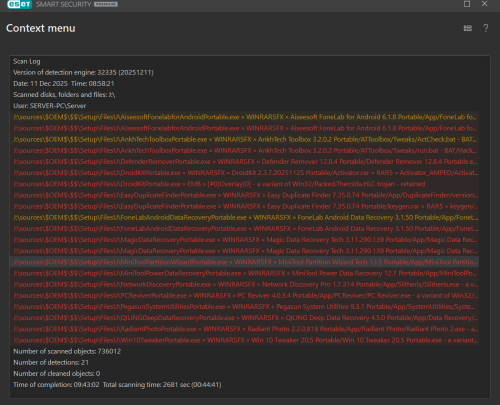The width and height of the screenshot is (500, 405).
Task: Close the ESET Smart Security window
Action: (485, 4)
